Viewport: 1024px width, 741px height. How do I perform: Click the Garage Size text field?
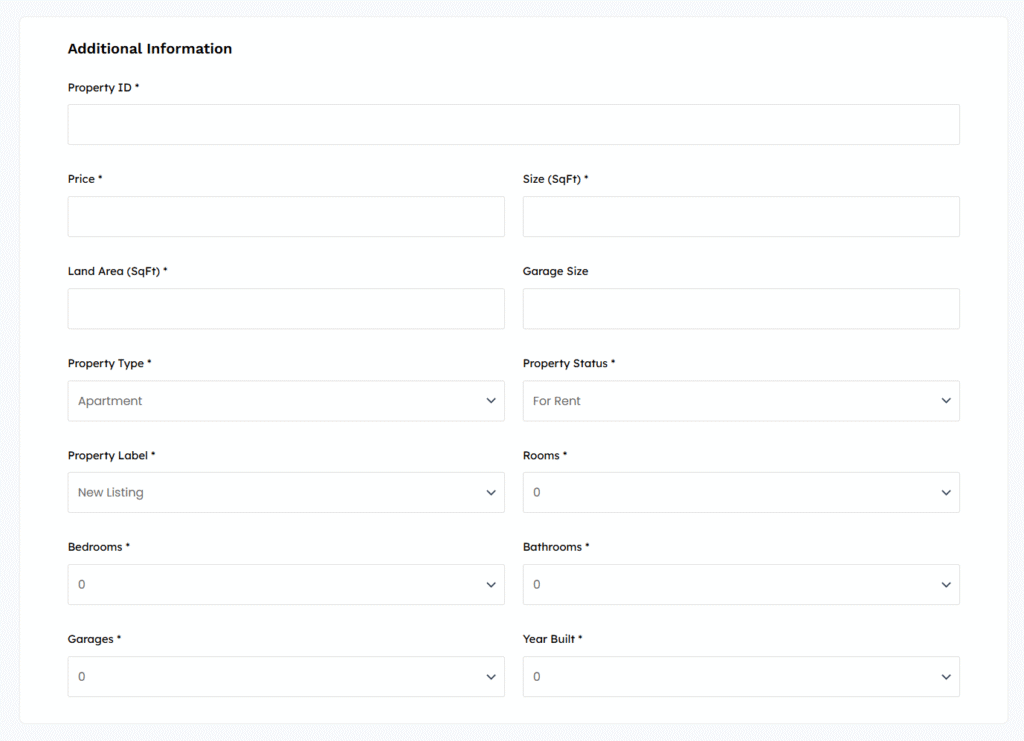(x=740, y=309)
